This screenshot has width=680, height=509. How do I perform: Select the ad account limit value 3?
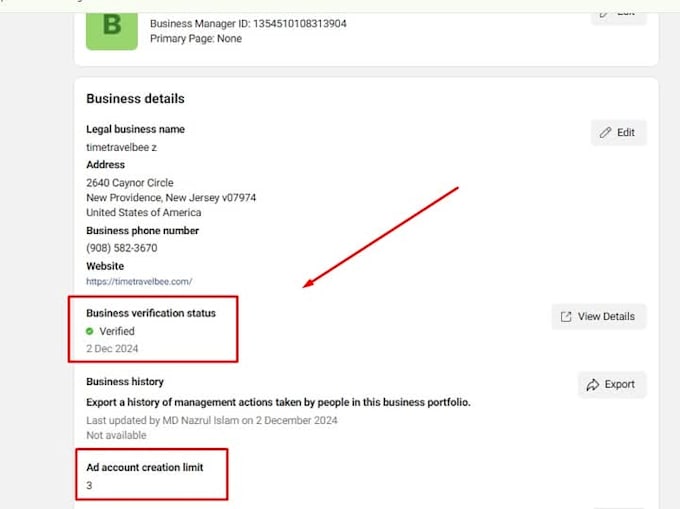click(89, 485)
